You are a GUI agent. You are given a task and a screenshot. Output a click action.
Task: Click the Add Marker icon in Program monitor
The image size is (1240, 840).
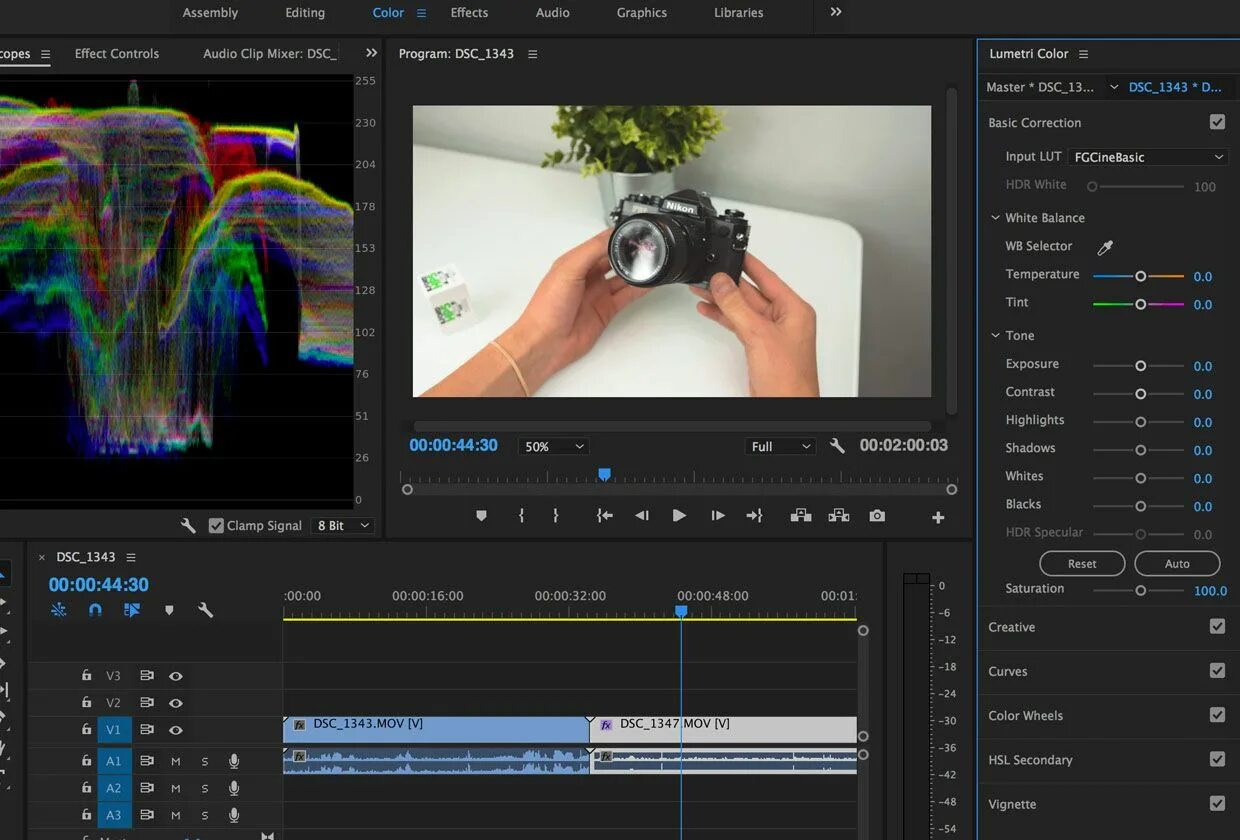click(481, 516)
